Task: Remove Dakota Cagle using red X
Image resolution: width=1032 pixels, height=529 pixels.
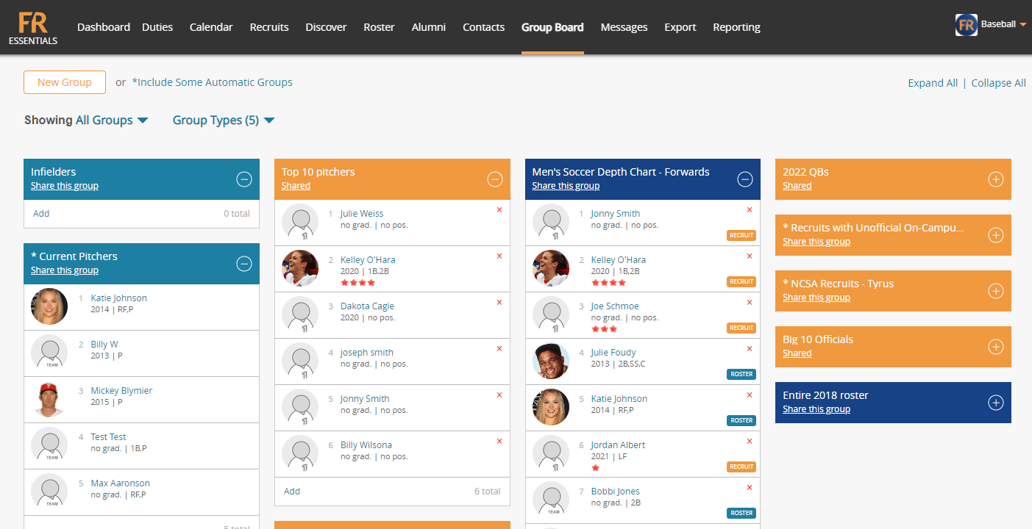Action: coord(499,303)
